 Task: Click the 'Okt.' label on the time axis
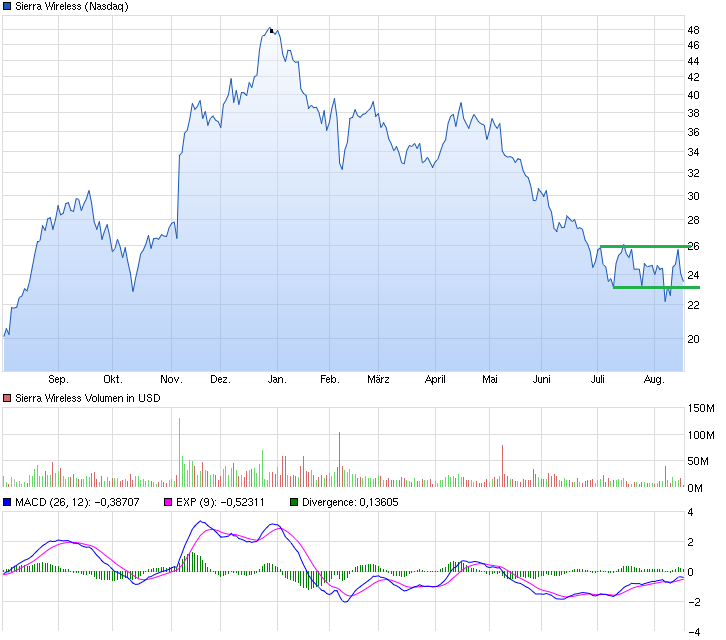click(112, 380)
